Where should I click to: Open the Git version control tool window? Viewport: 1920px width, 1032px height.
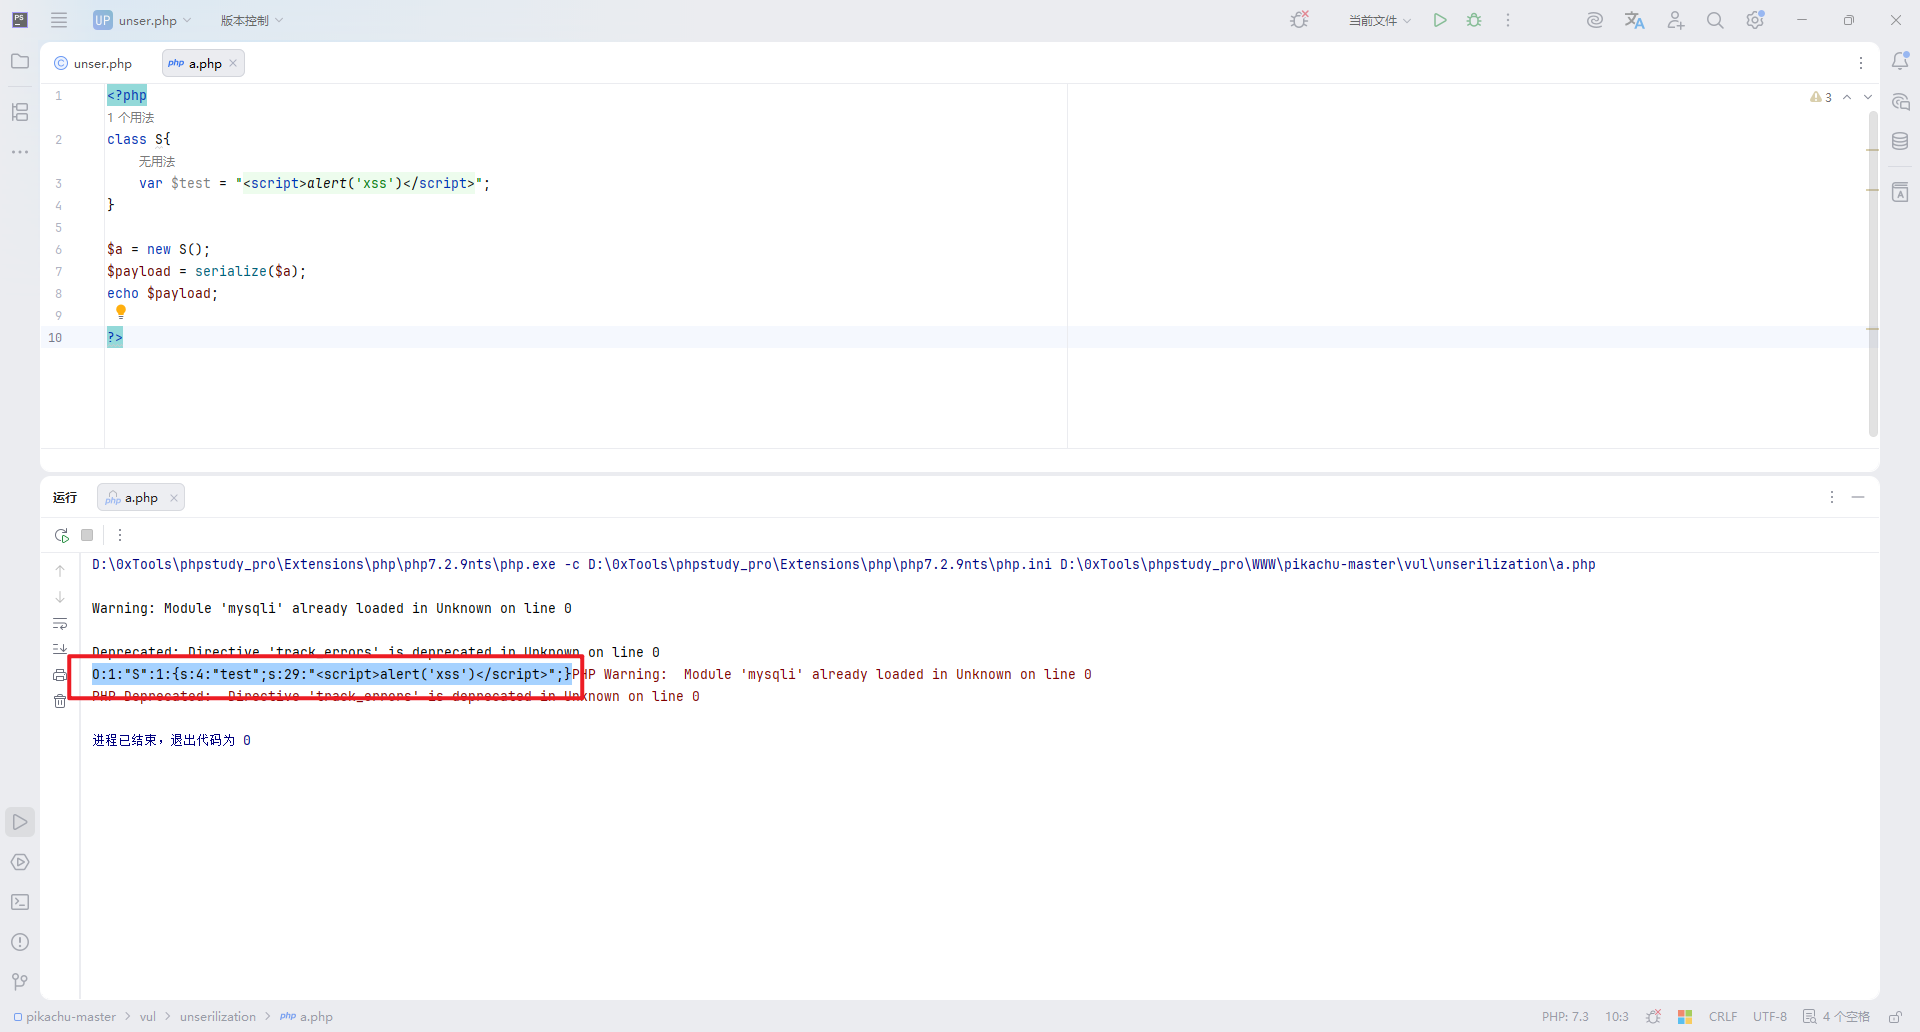pos(20,982)
